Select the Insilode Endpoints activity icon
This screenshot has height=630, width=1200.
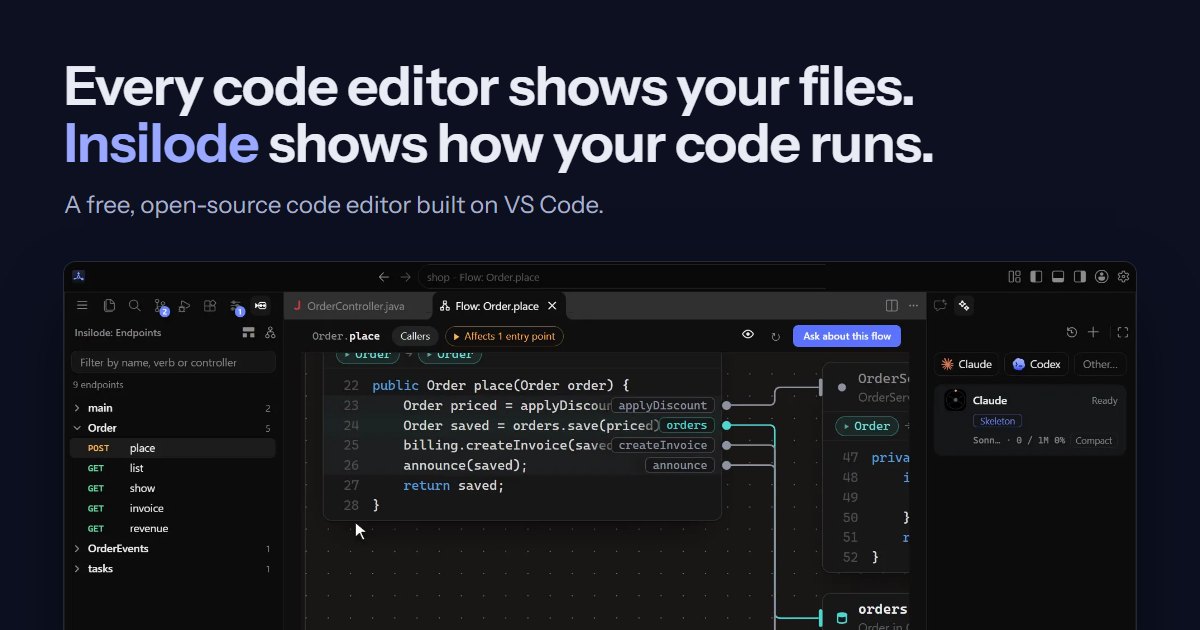(261, 306)
